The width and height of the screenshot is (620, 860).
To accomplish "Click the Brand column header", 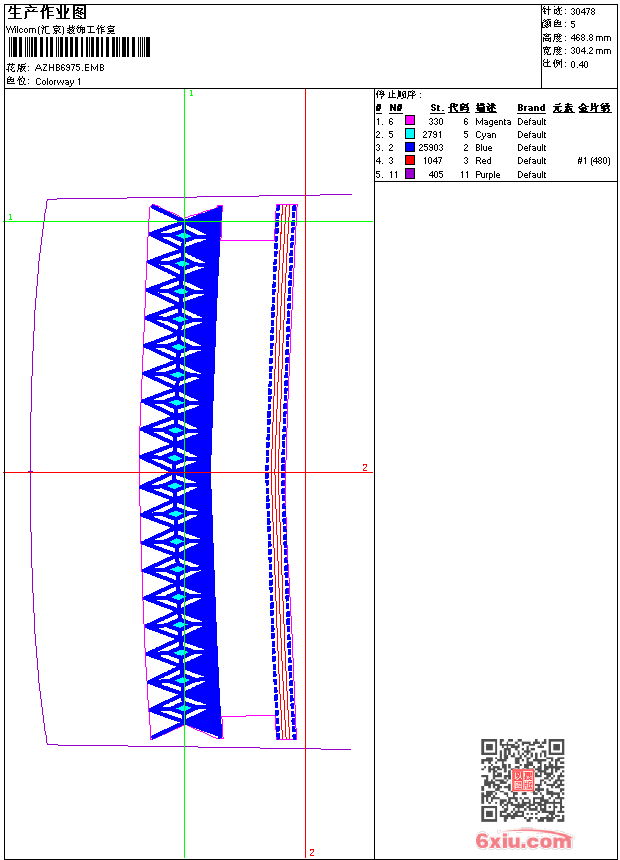I will (x=531, y=108).
